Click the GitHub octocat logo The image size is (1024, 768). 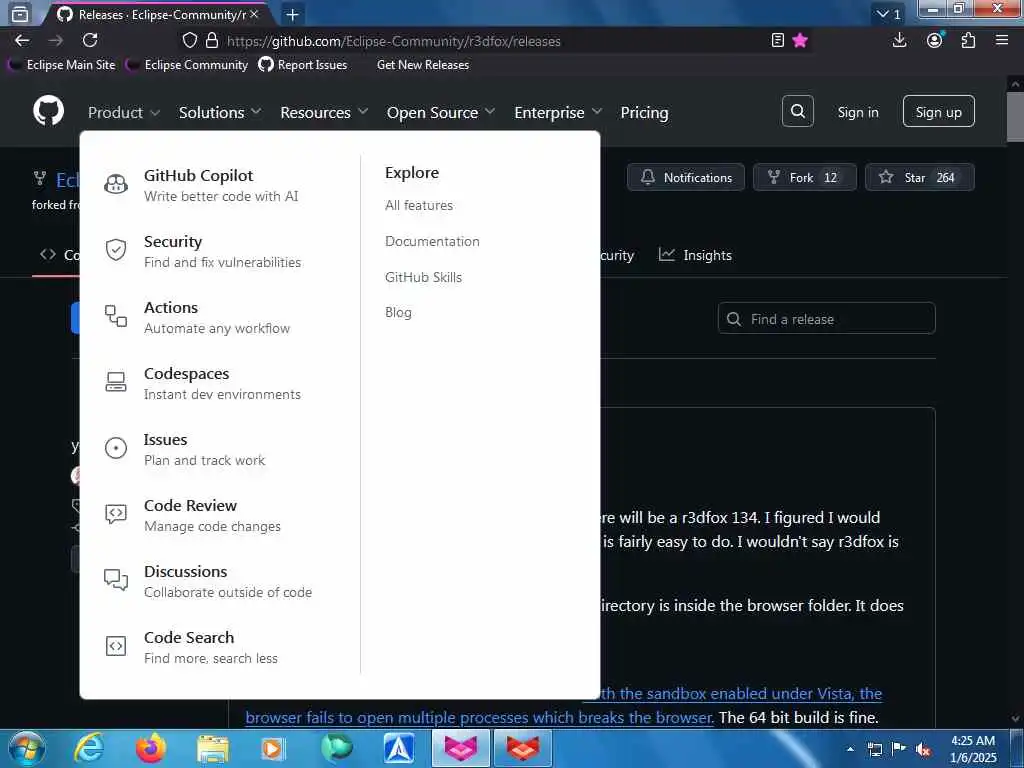pos(48,111)
